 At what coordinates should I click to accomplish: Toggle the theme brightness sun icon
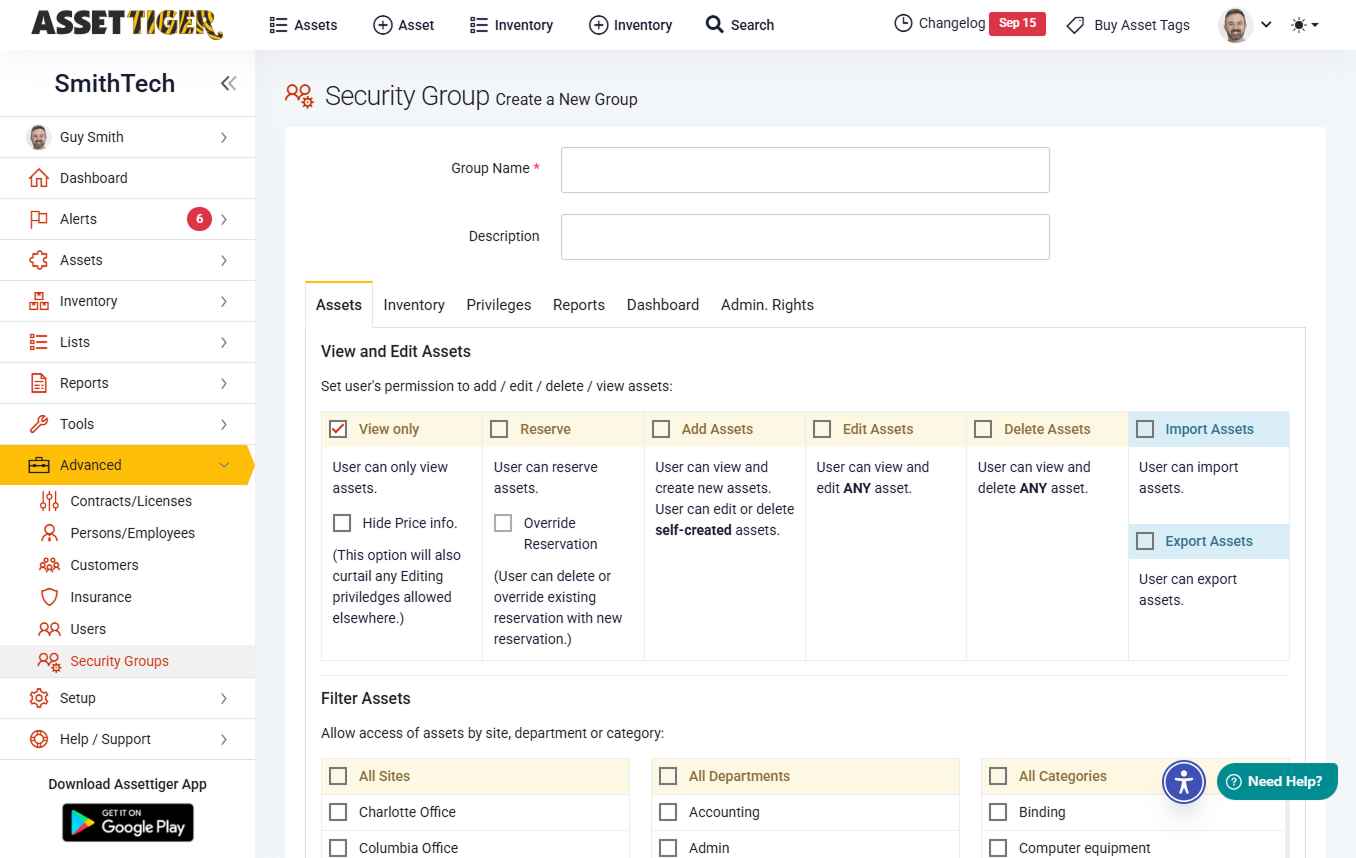point(1299,25)
